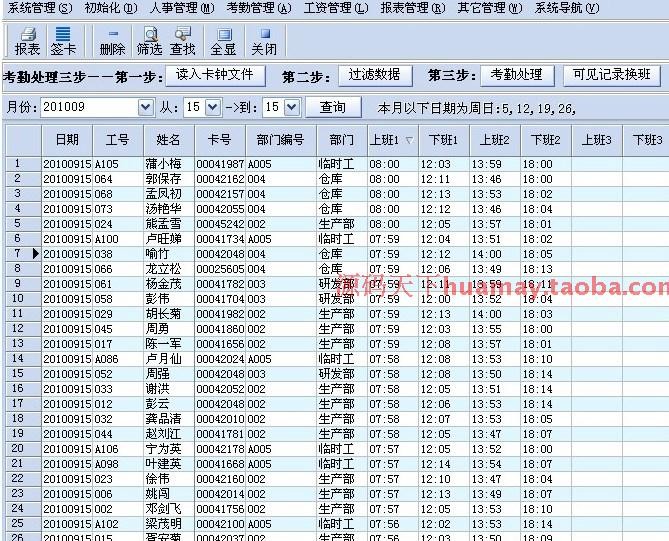Viewport: 669px width, 541px height.
Task: Click the name cell 汤艳华
Action: (x=169, y=209)
